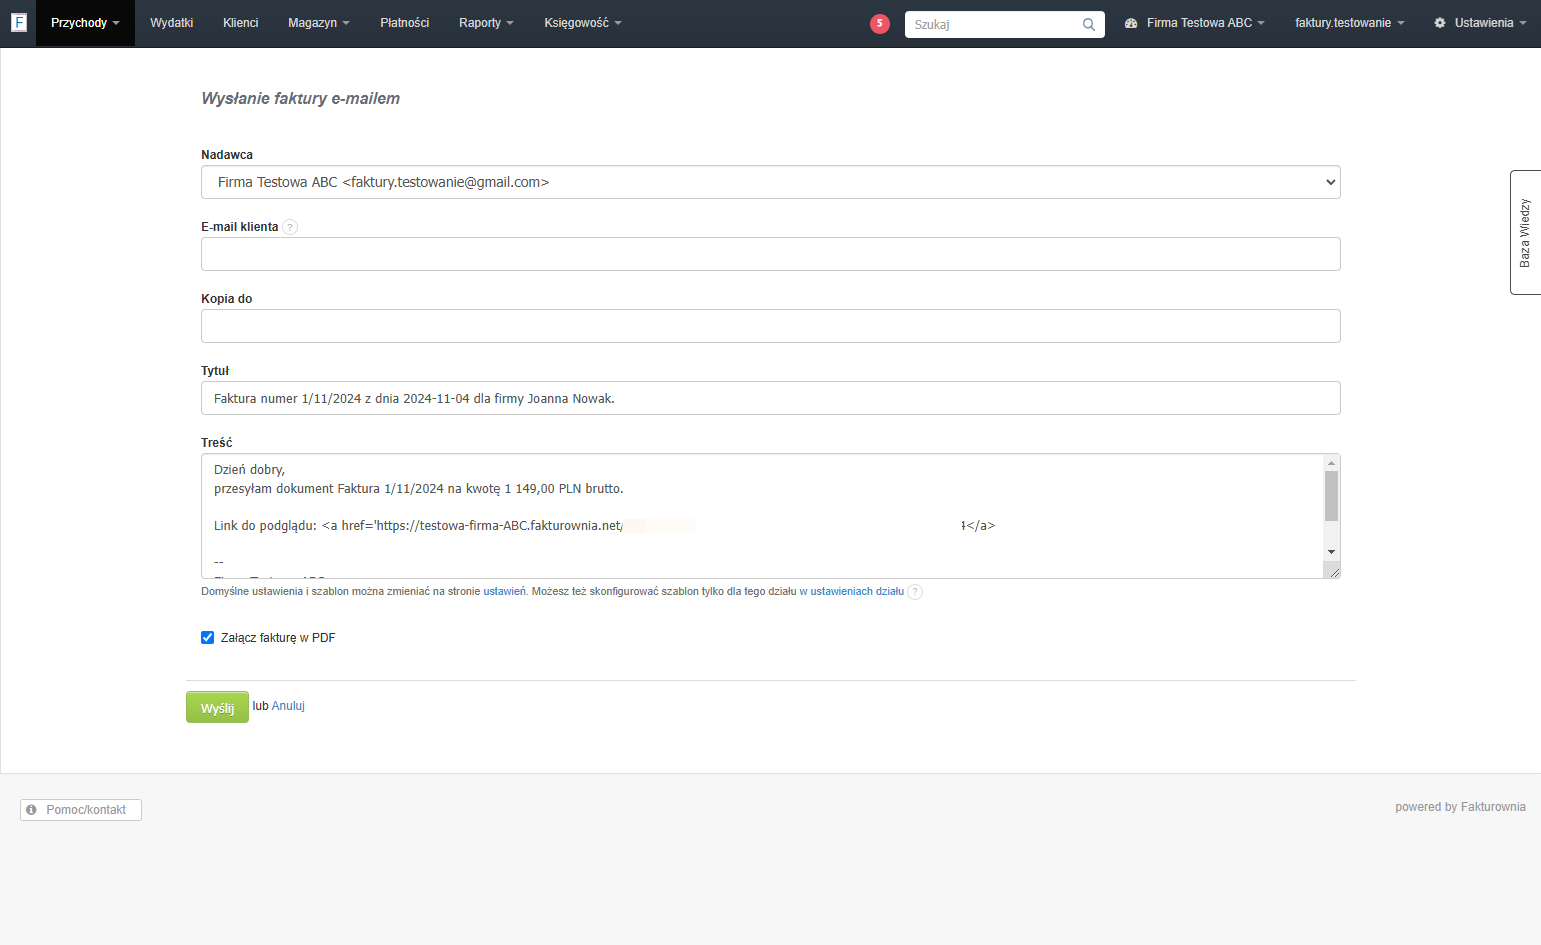Go to the Wydatki section
The image size is (1541, 945).
tap(172, 23)
